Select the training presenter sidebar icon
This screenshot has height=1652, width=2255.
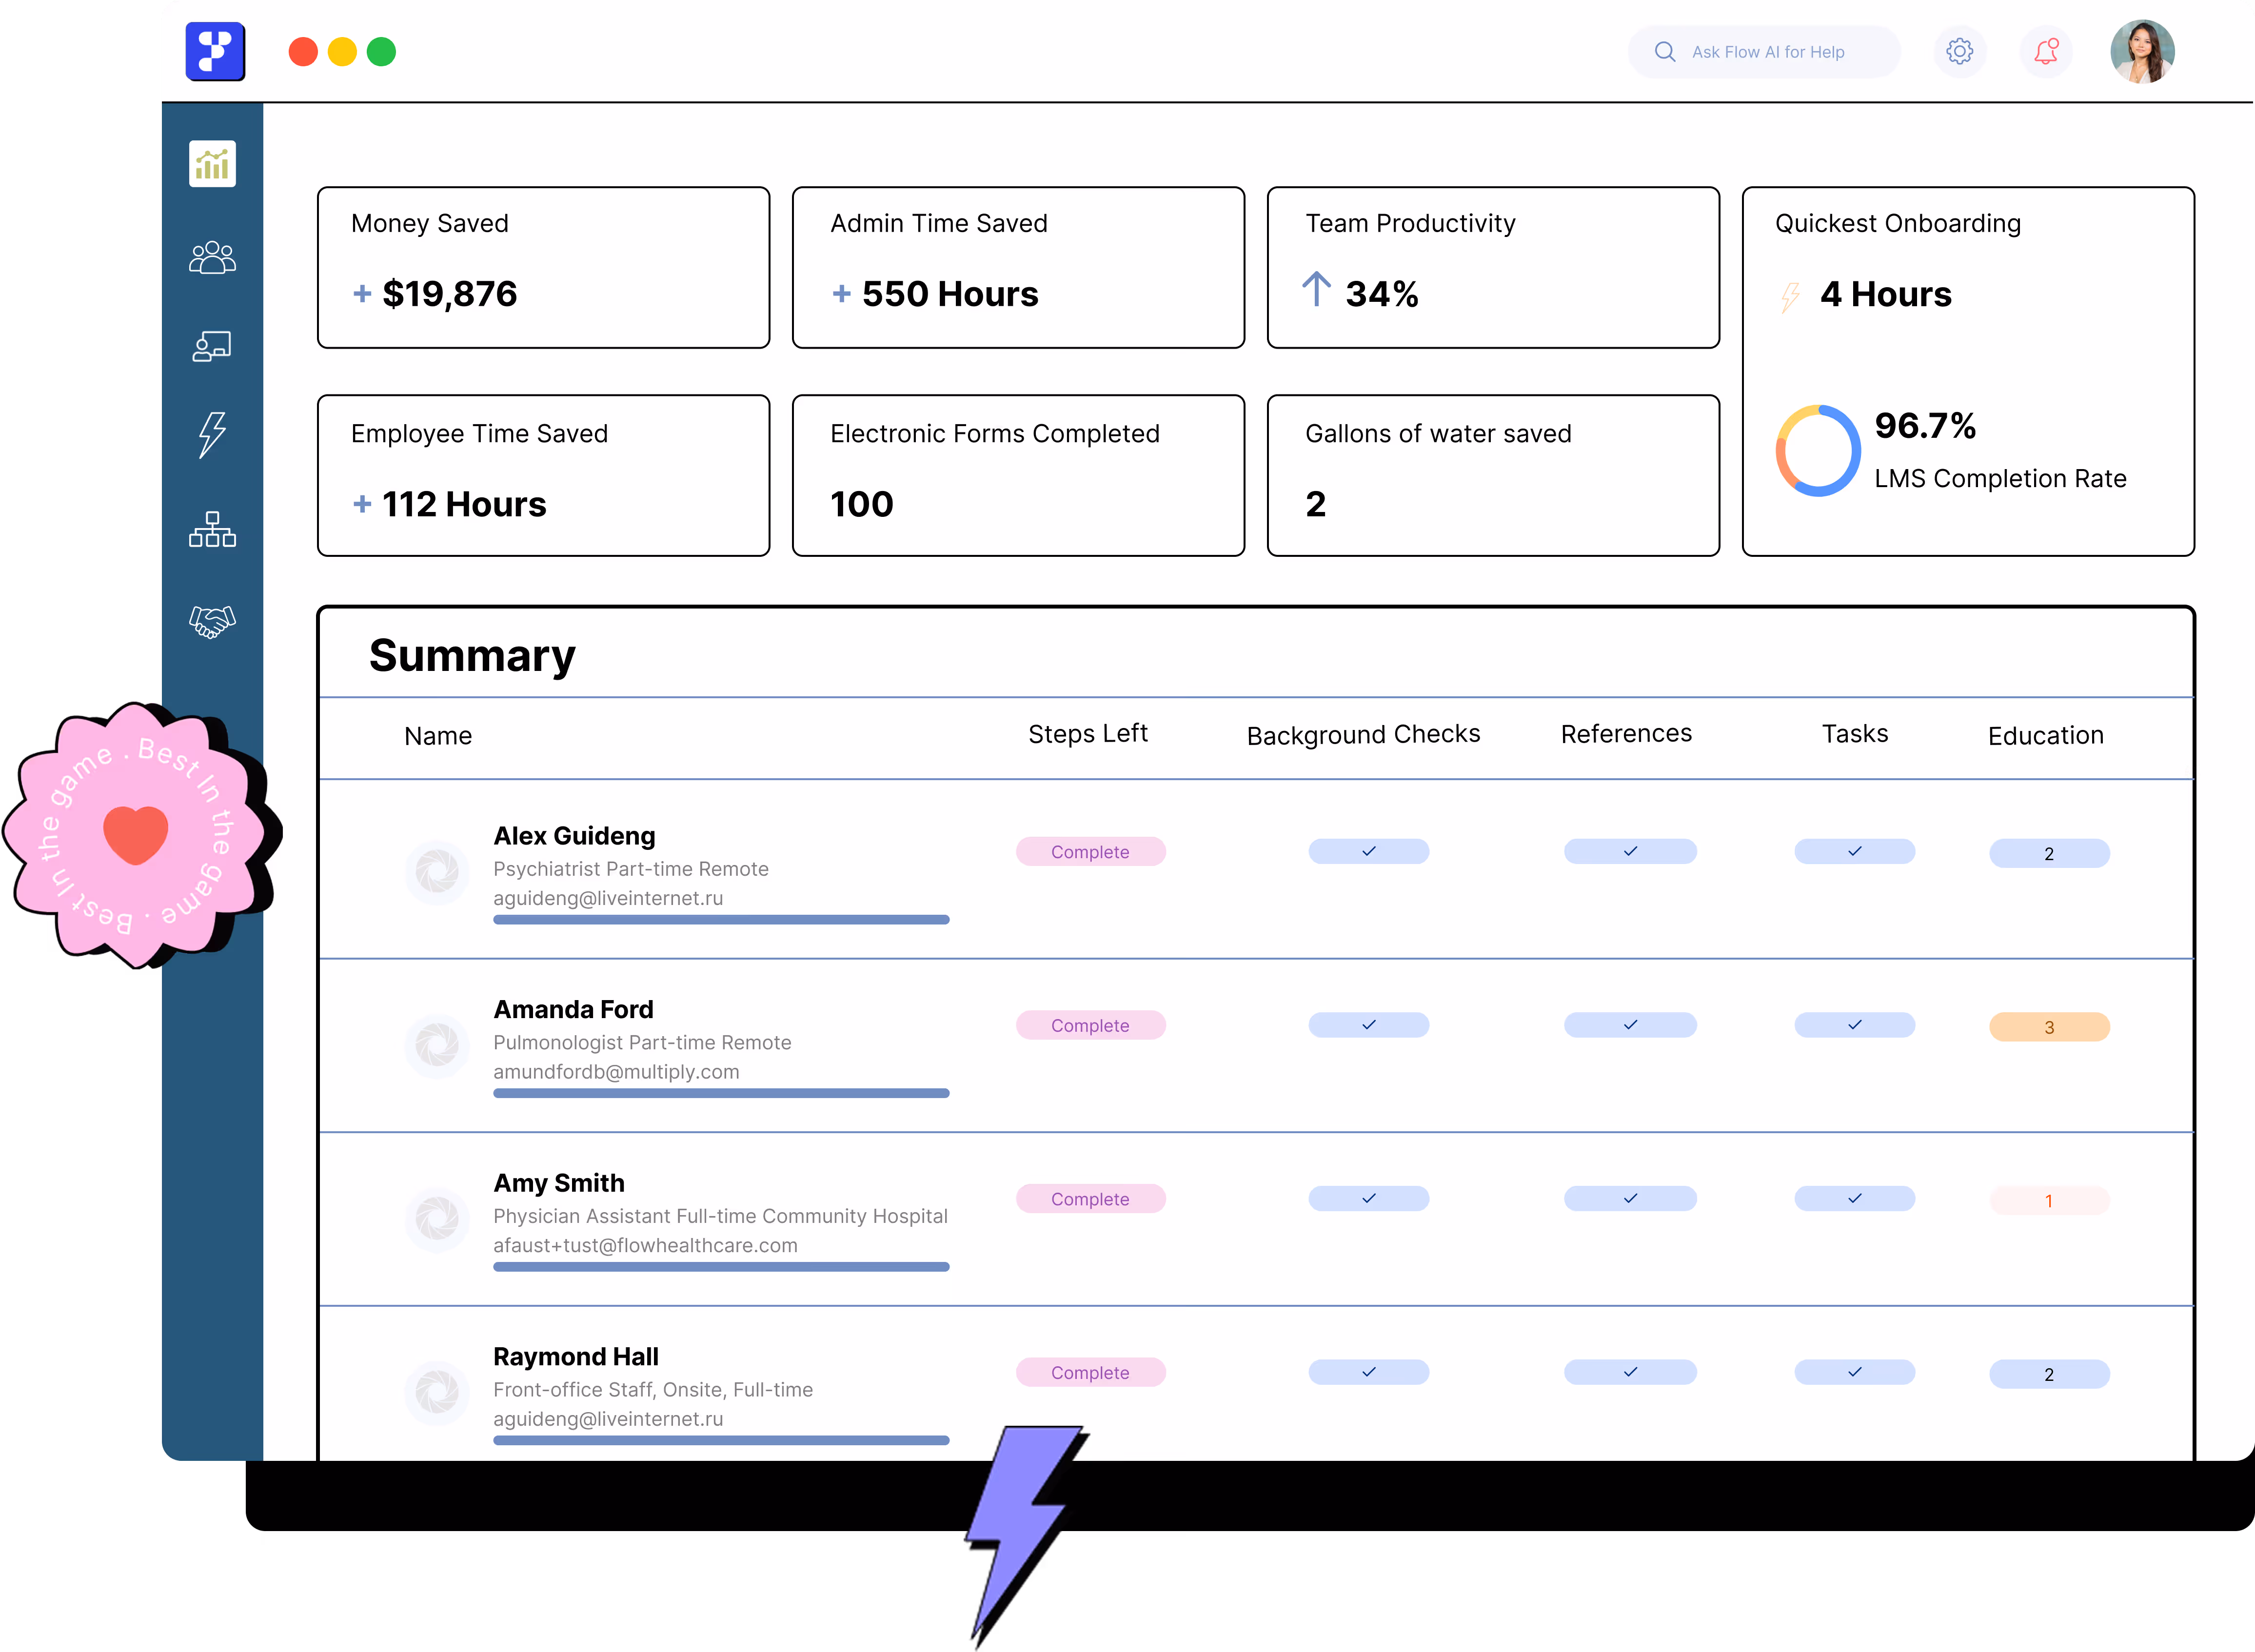tap(212, 346)
